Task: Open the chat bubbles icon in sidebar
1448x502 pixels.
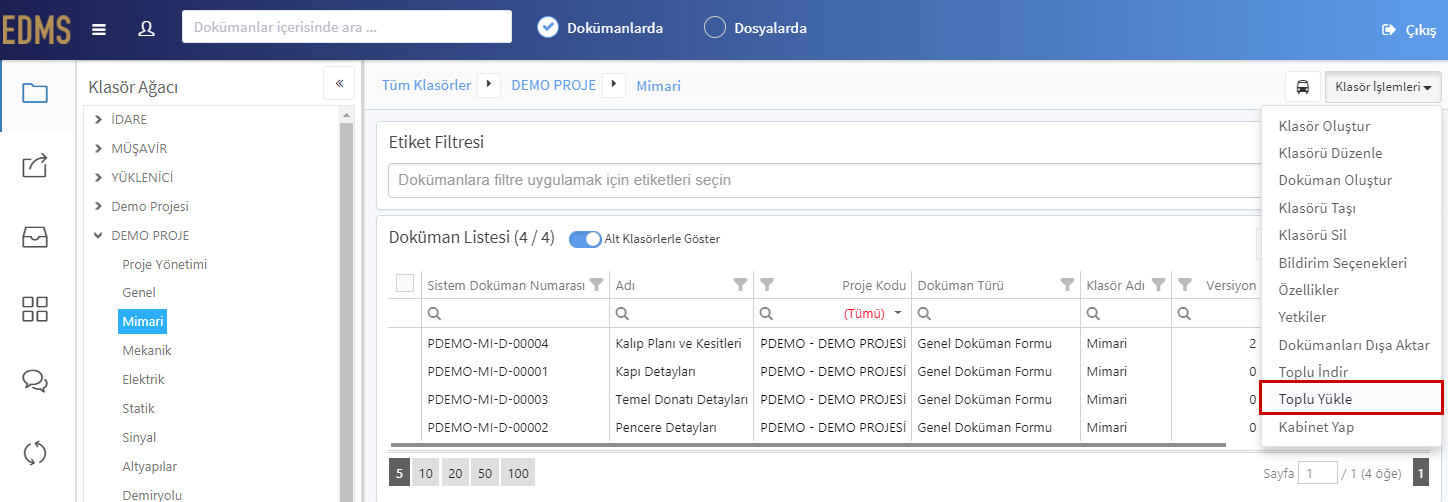Action: (x=35, y=381)
